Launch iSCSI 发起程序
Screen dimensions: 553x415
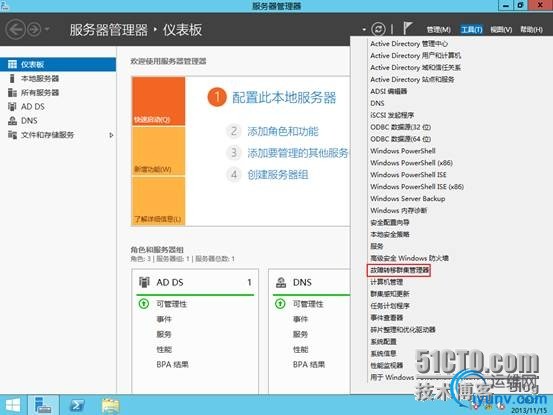click(x=392, y=115)
